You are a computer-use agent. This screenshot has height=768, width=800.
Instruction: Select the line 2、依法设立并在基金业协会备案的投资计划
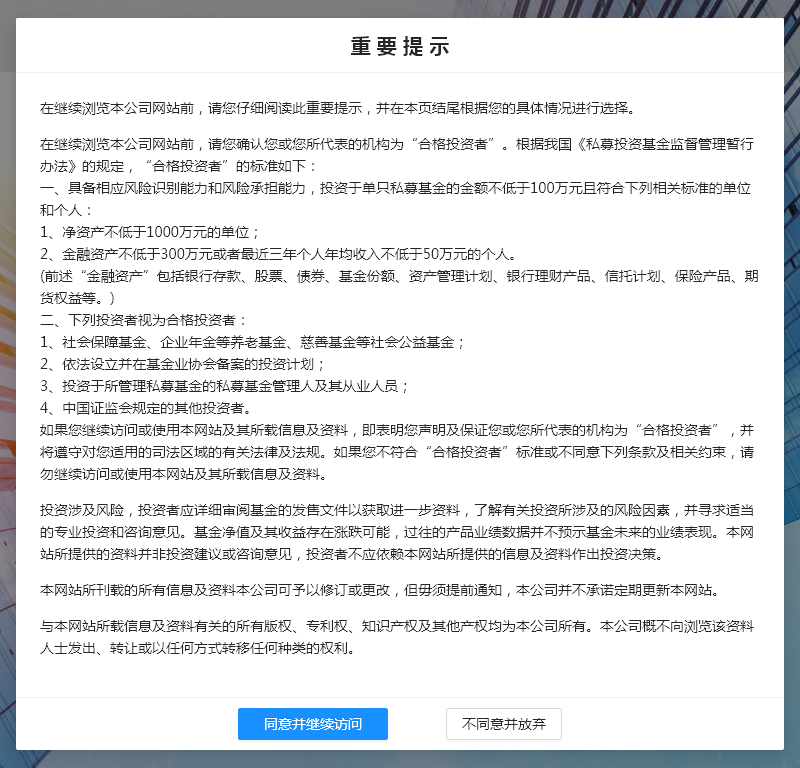tap(183, 364)
